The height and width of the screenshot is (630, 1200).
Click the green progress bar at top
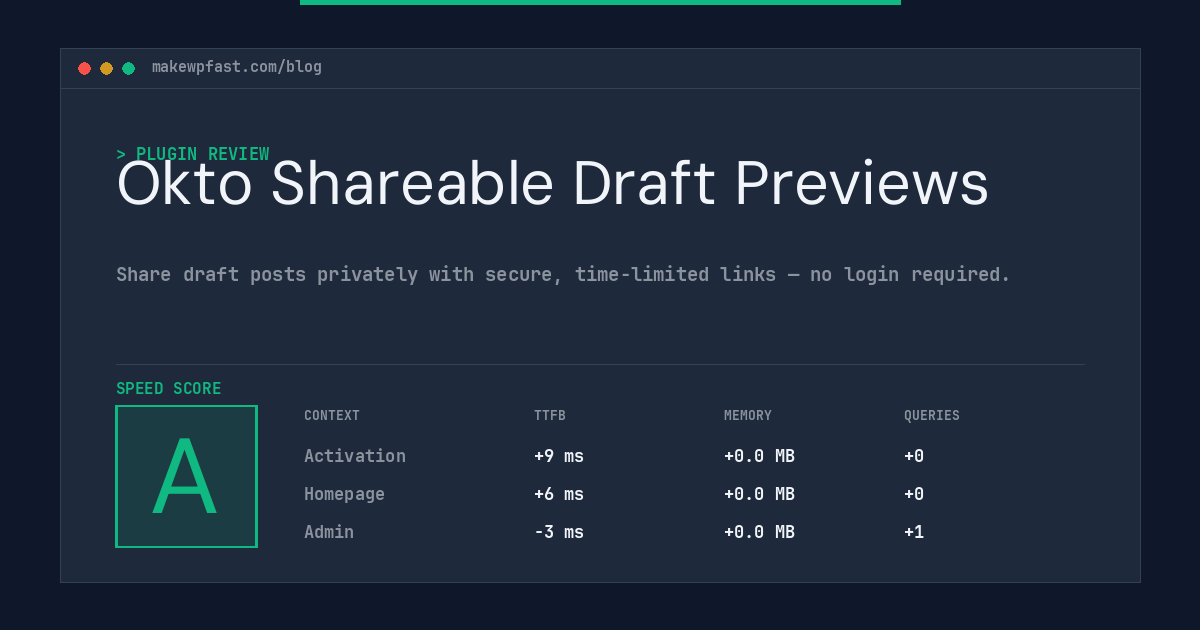[600, 2]
